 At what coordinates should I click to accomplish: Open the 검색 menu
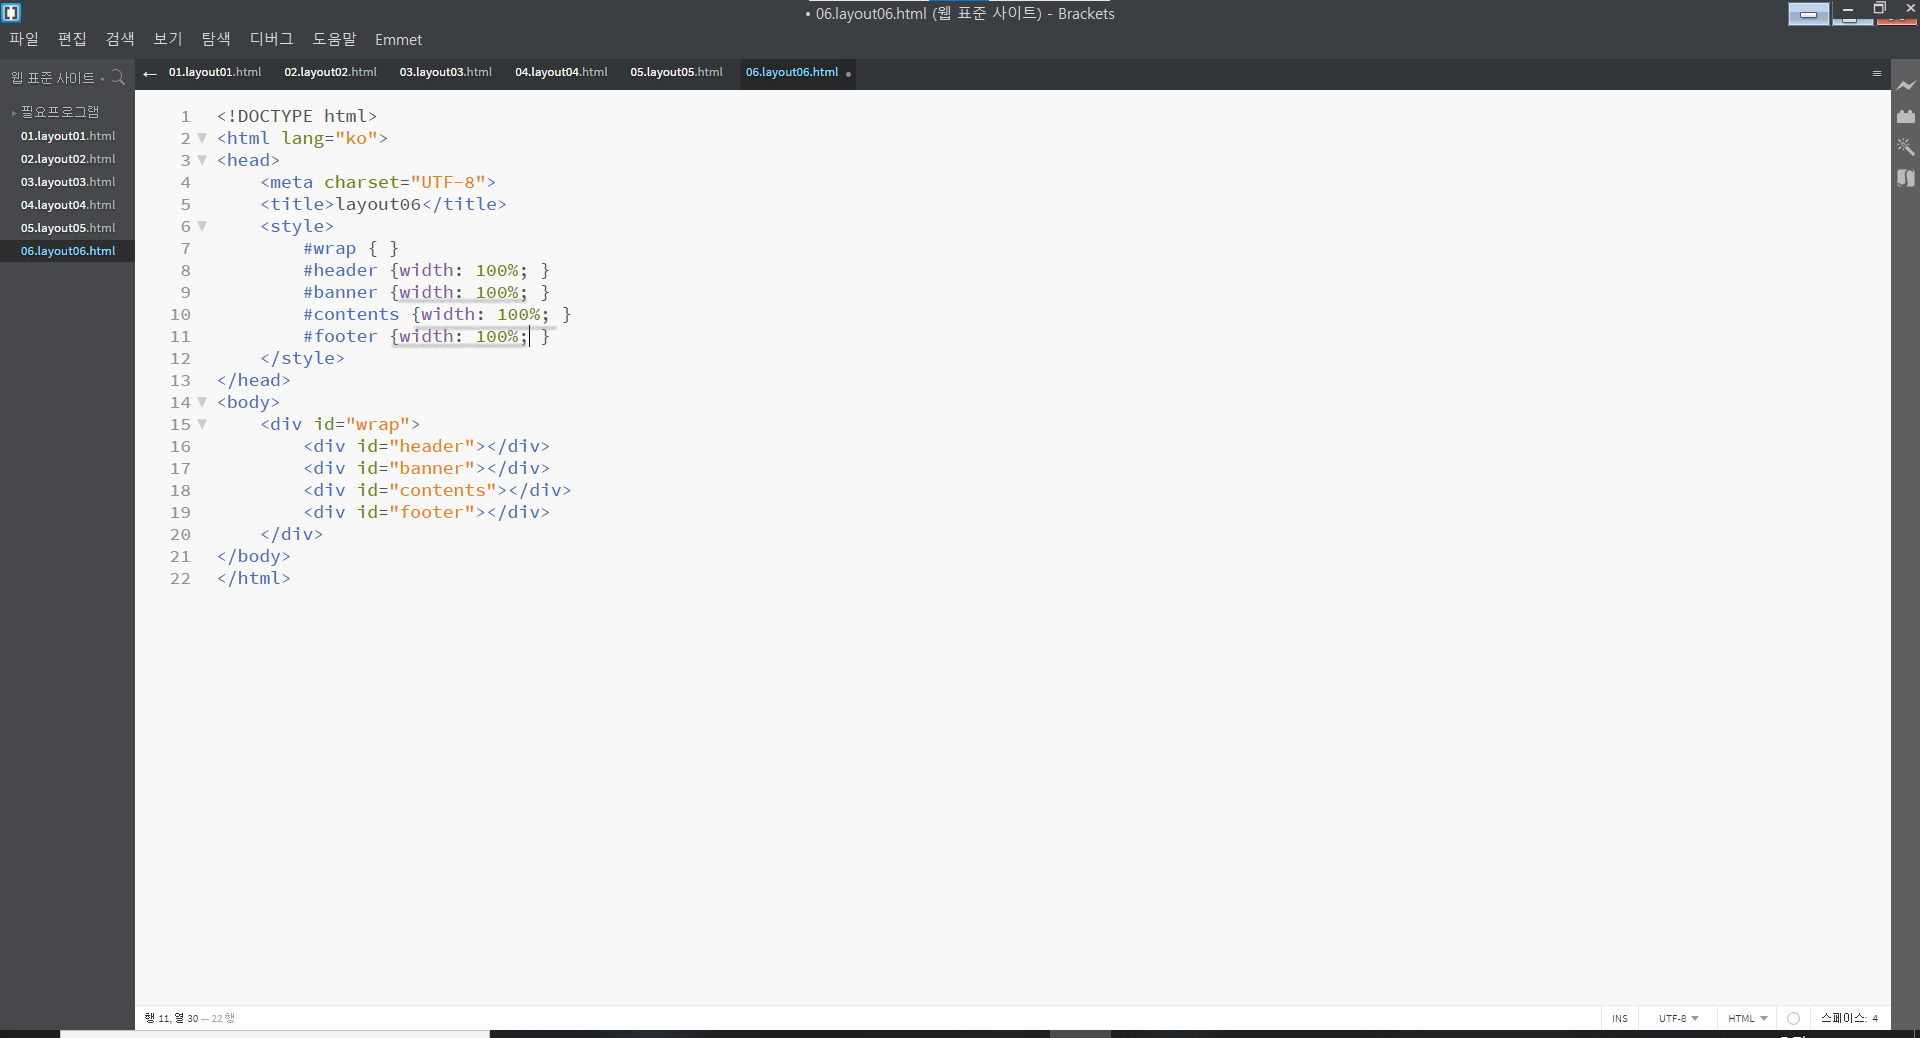pos(120,39)
